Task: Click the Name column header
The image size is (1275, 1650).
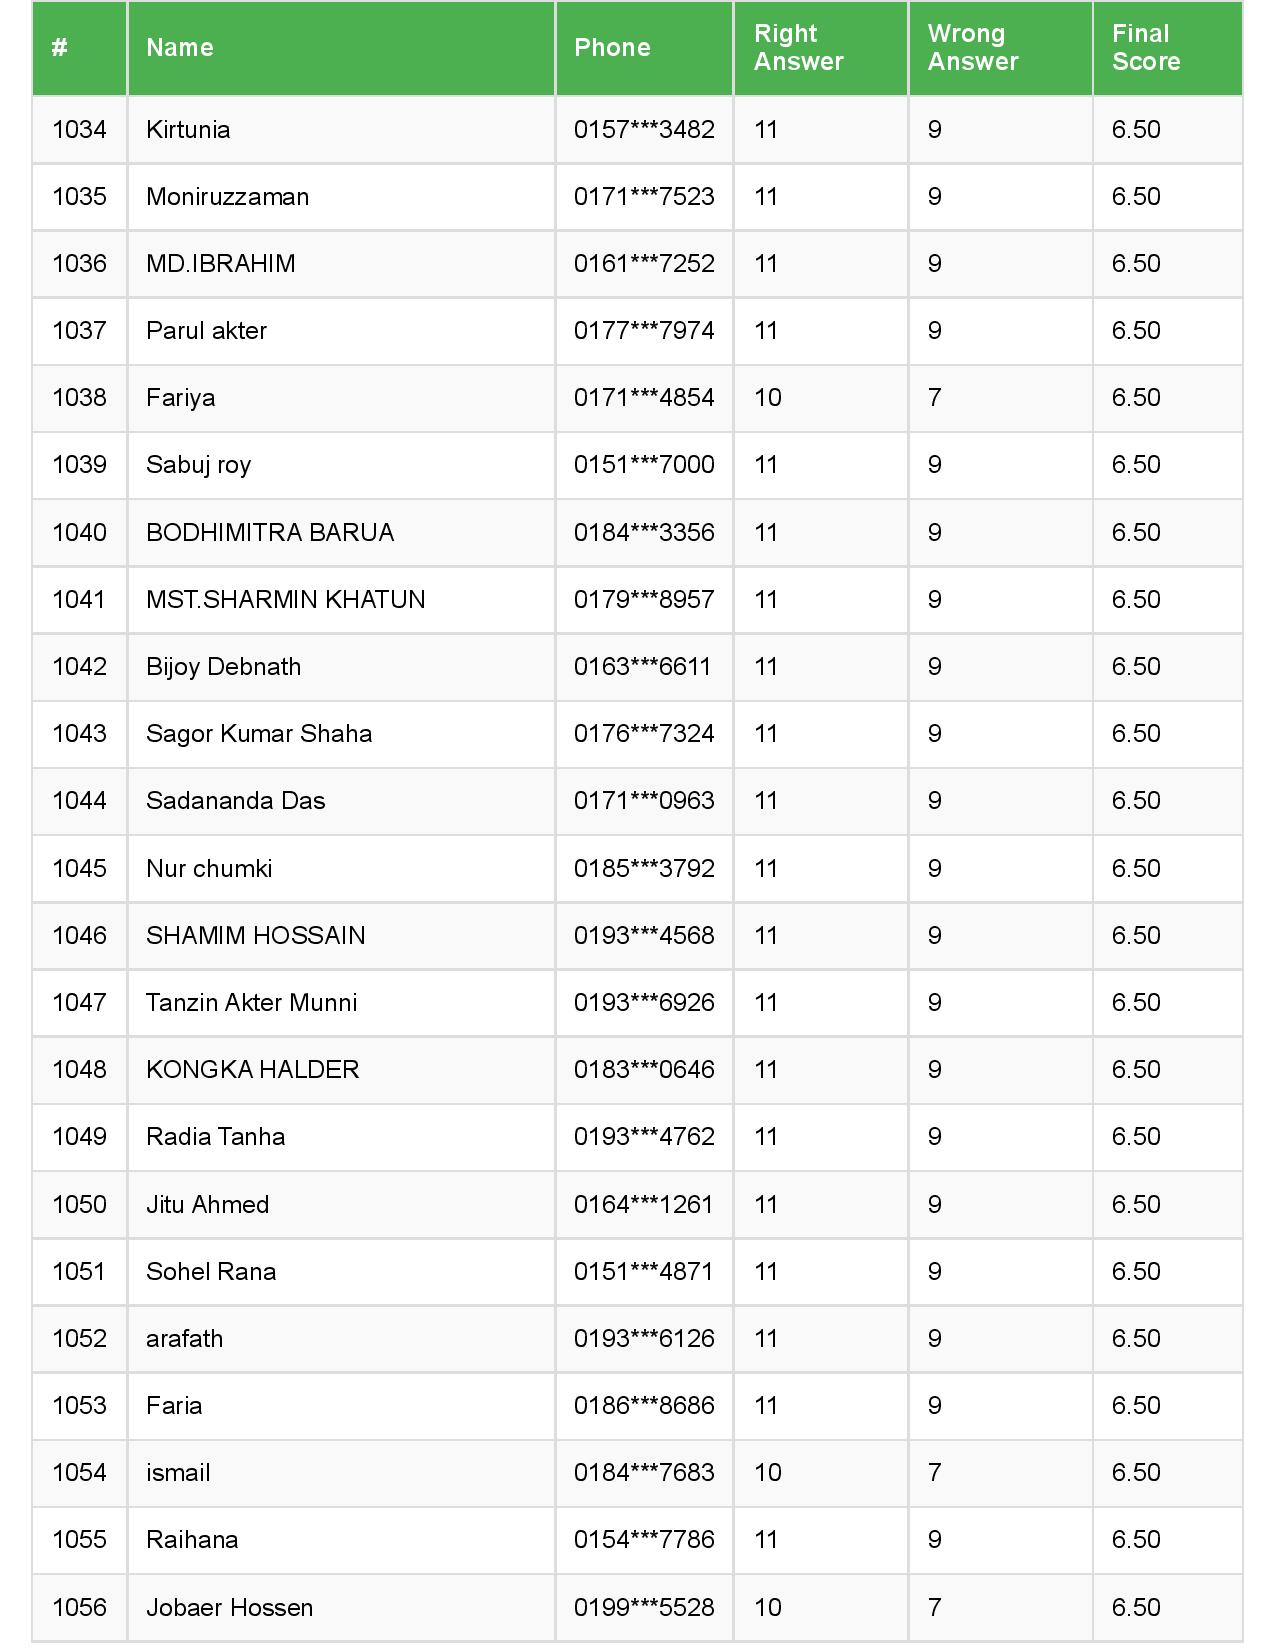Action: click(180, 48)
